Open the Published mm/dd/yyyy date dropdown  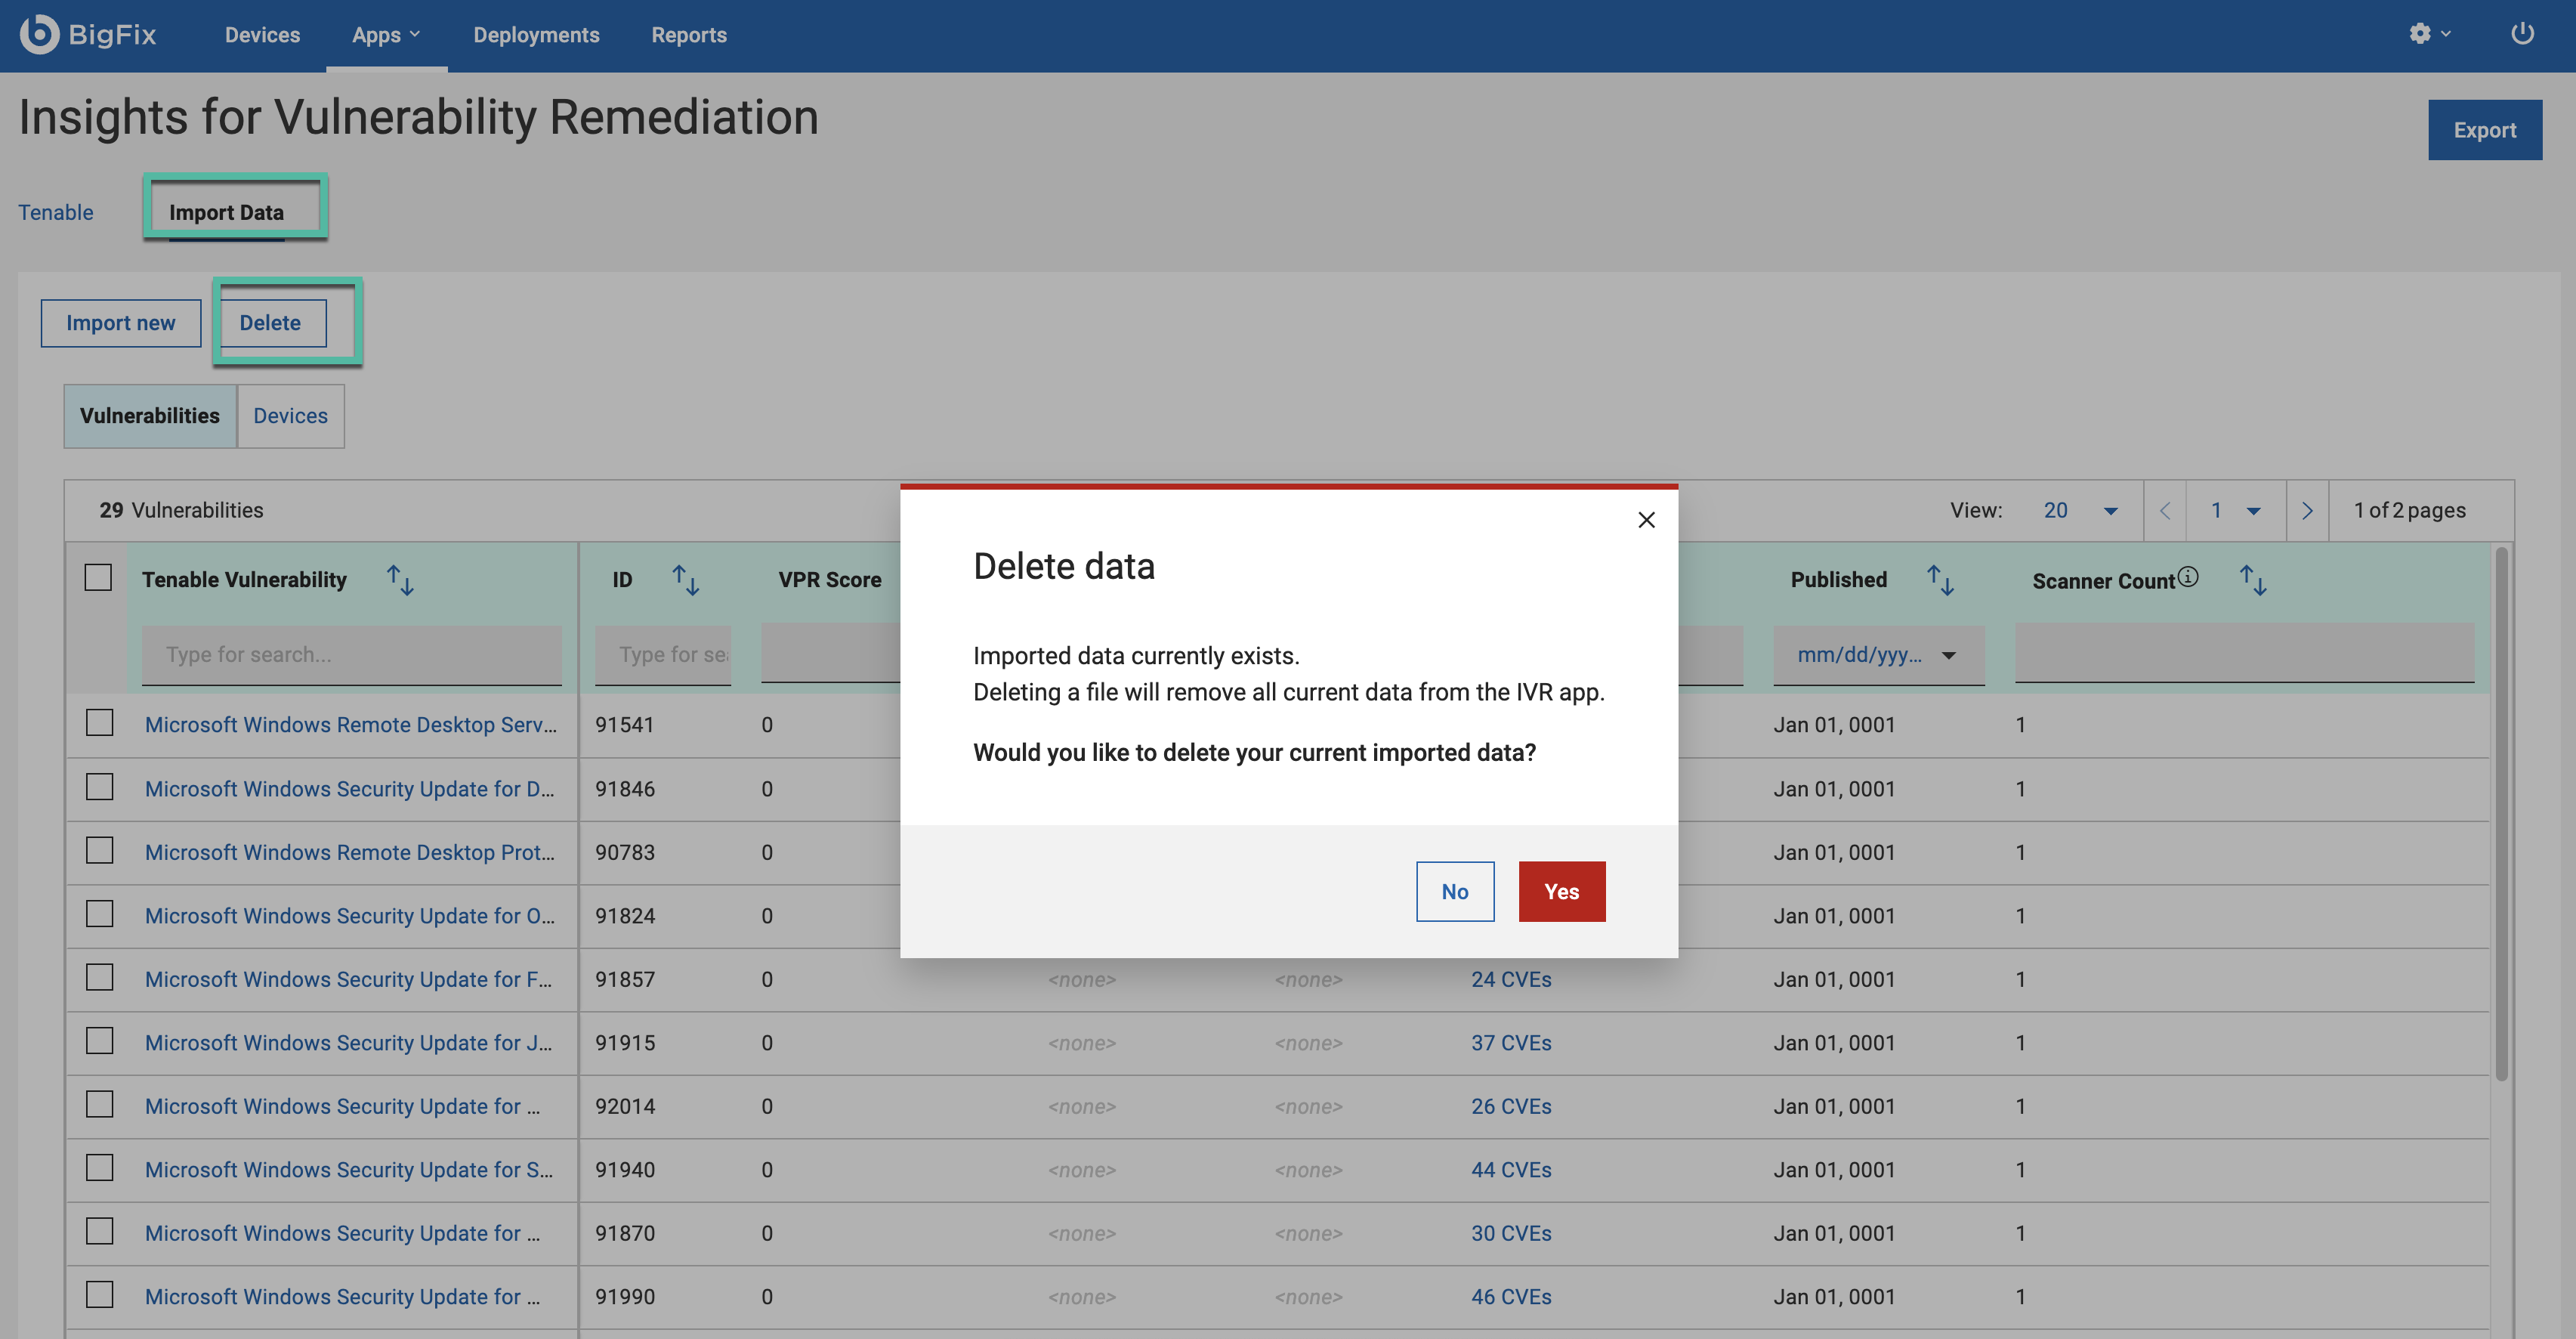click(x=1948, y=656)
